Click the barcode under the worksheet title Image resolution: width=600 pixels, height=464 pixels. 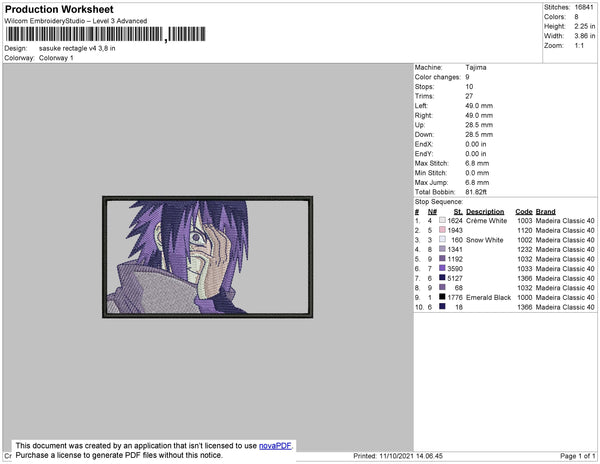(x=105, y=34)
